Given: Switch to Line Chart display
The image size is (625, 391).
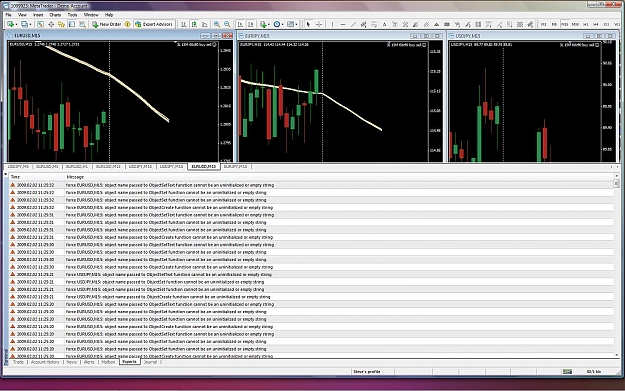Looking at the screenshot, I should (204, 24).
